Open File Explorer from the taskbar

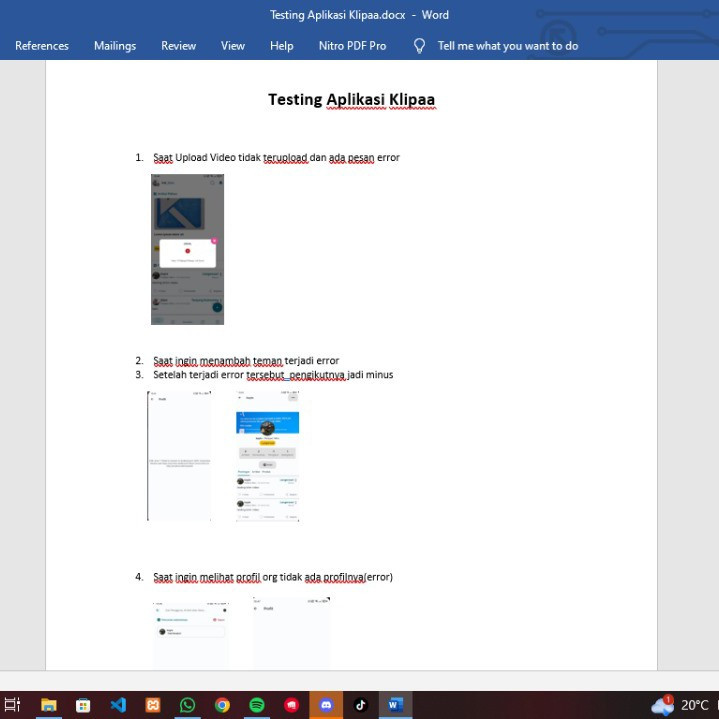coord(48,705)
